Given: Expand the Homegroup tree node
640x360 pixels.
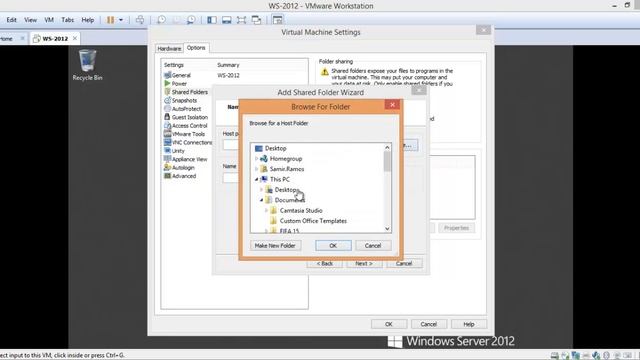Looking at the screenshot, I should pos(257,159).
